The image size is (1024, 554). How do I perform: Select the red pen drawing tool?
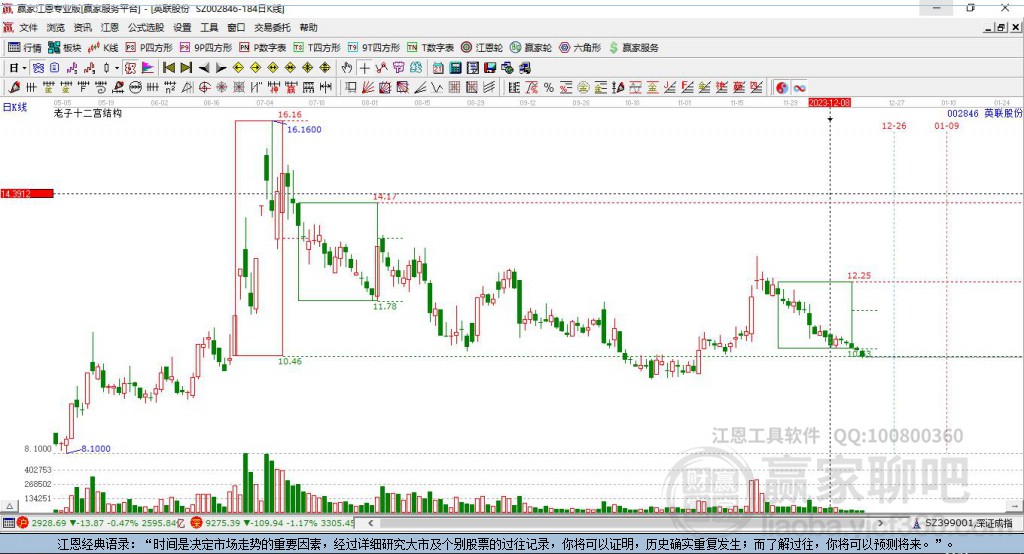point(14,88)
